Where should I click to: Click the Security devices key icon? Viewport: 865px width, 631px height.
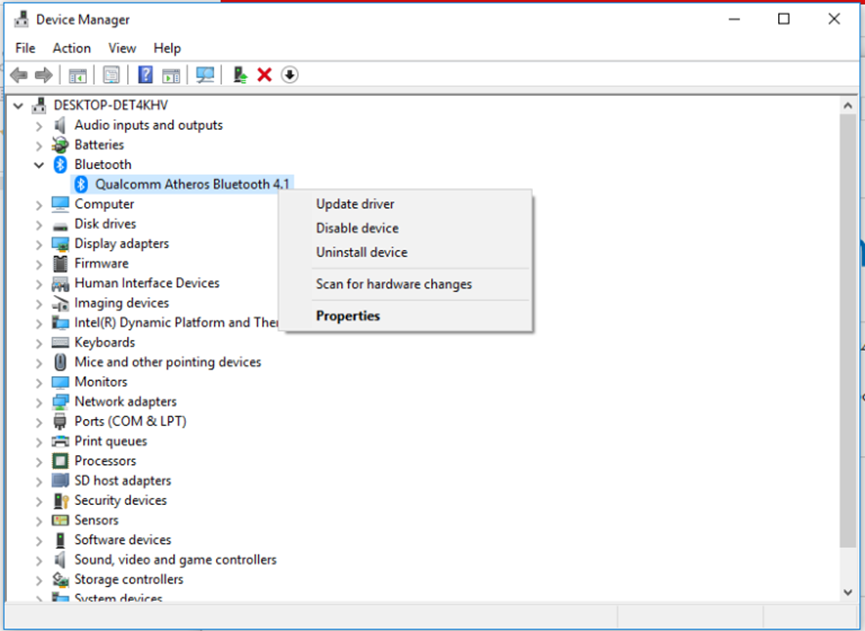click(60, 500)
